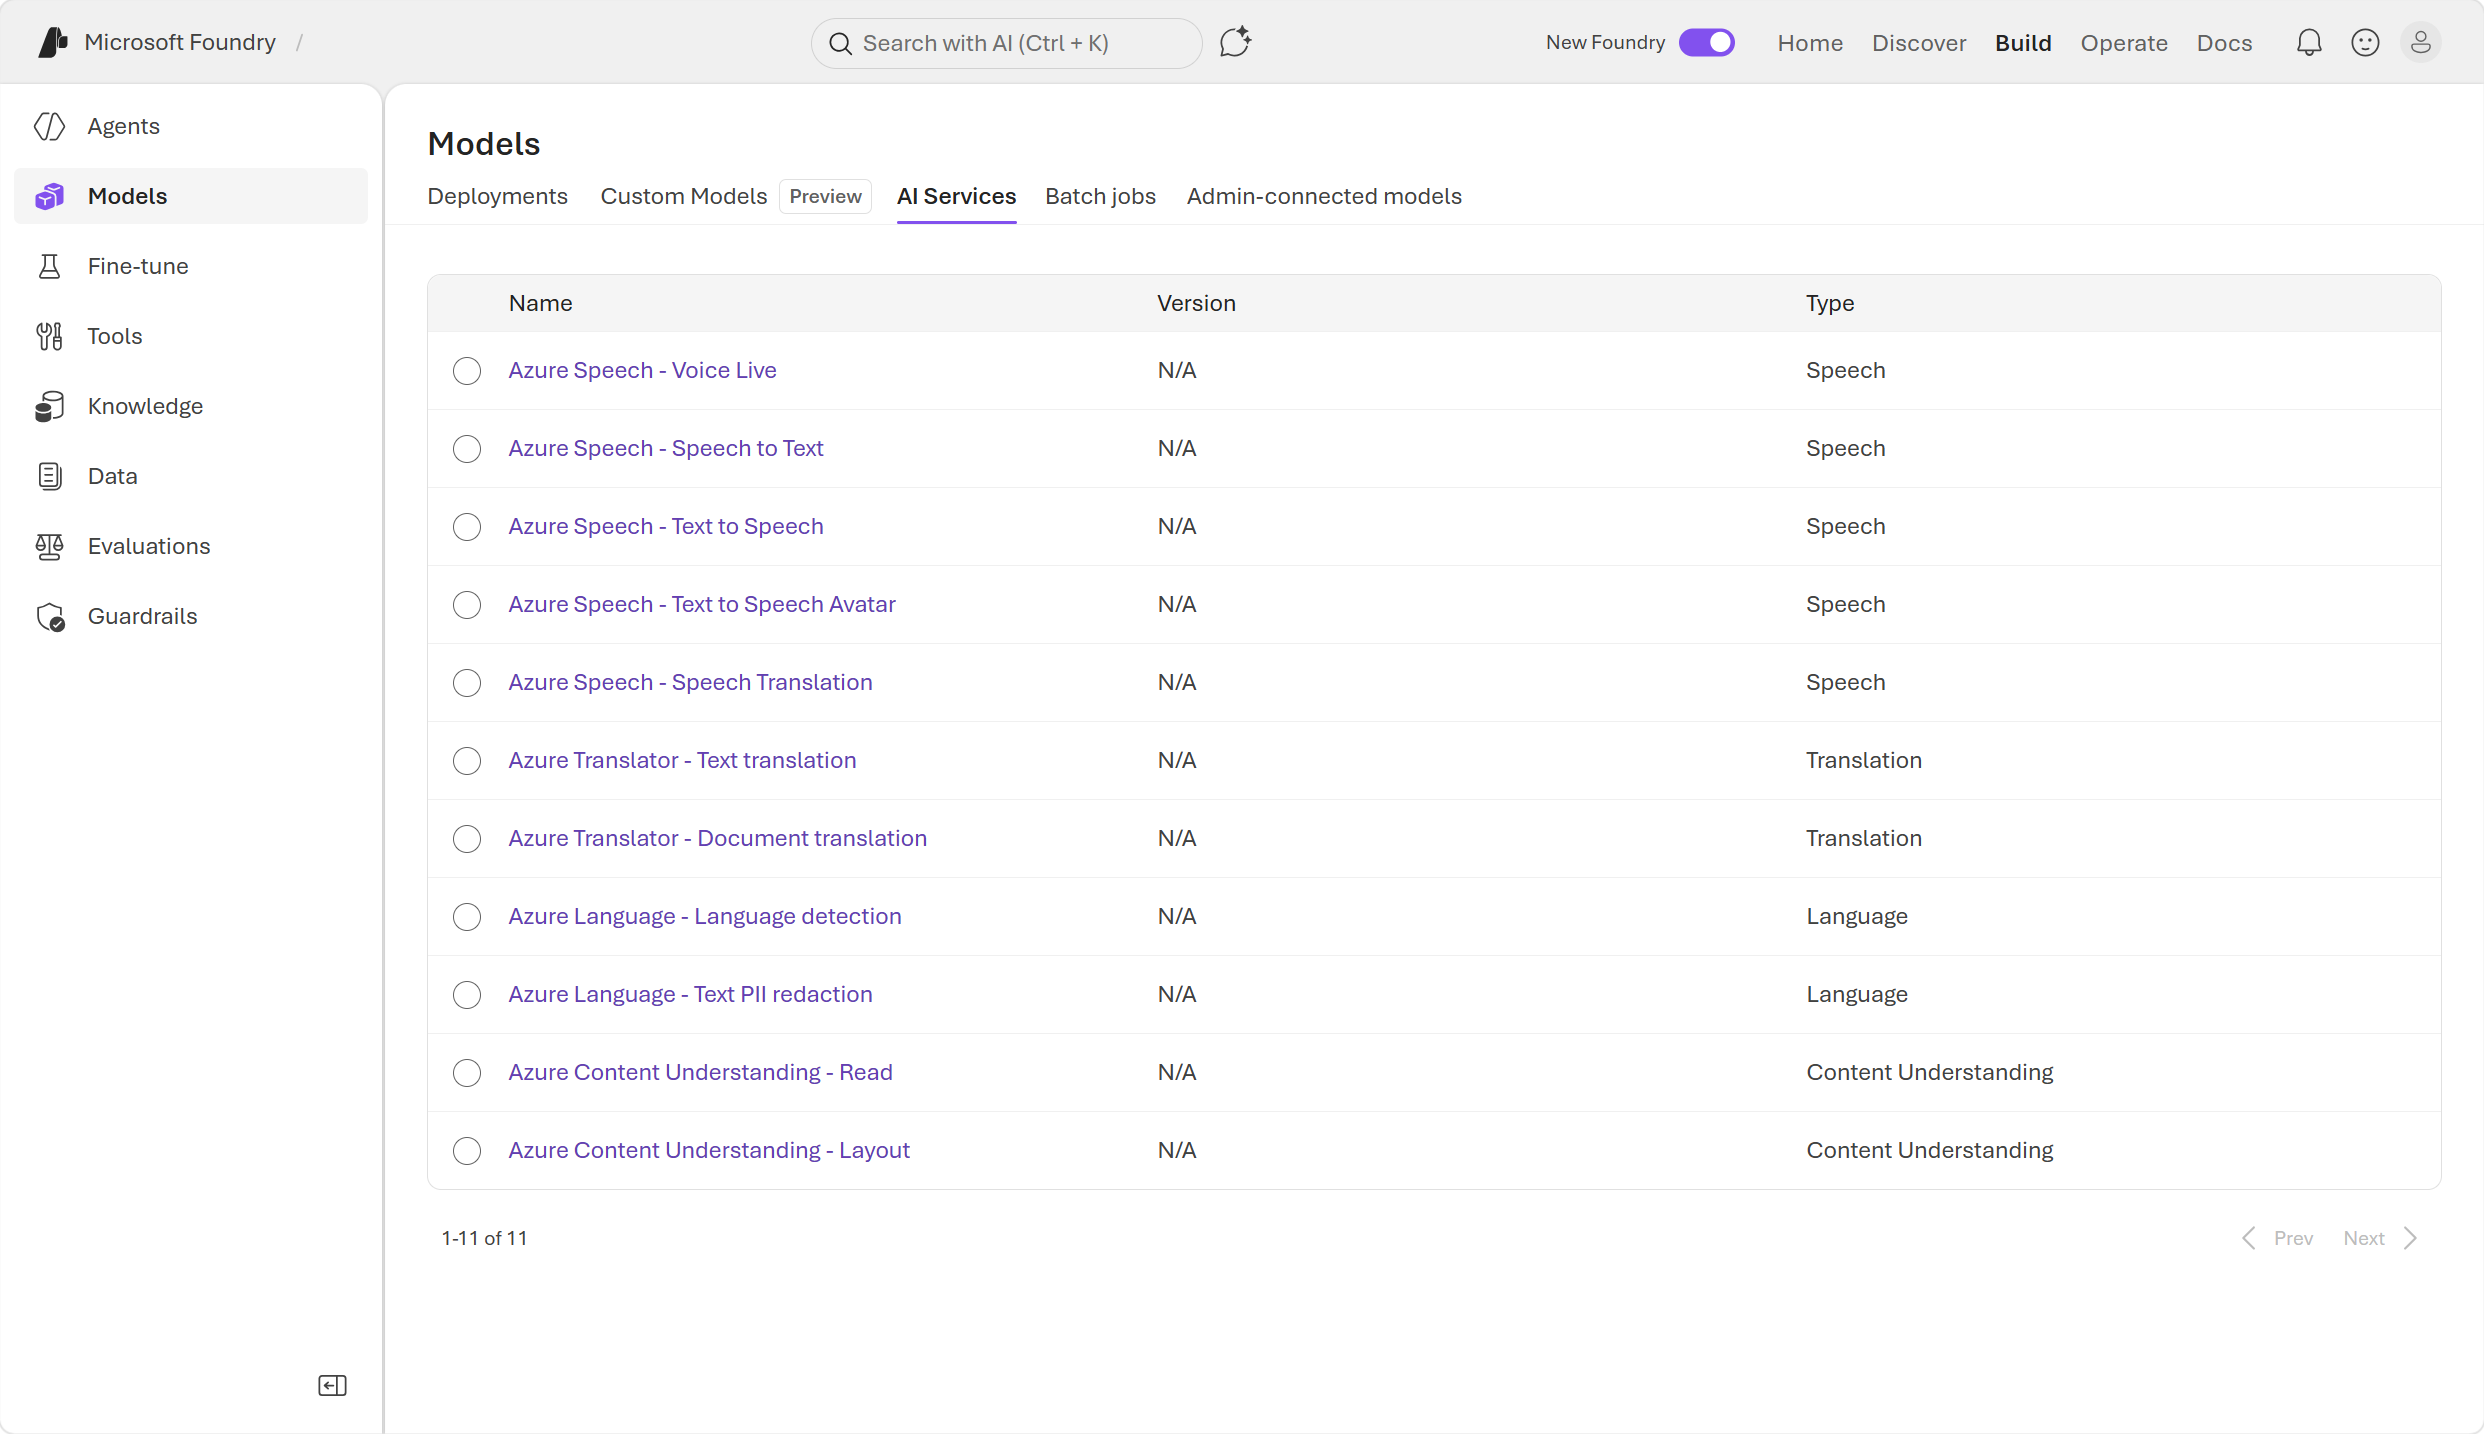Open the Batch jobs tab
The width and height of the screenshot is (2484, 1434).
pos(1100,196)
